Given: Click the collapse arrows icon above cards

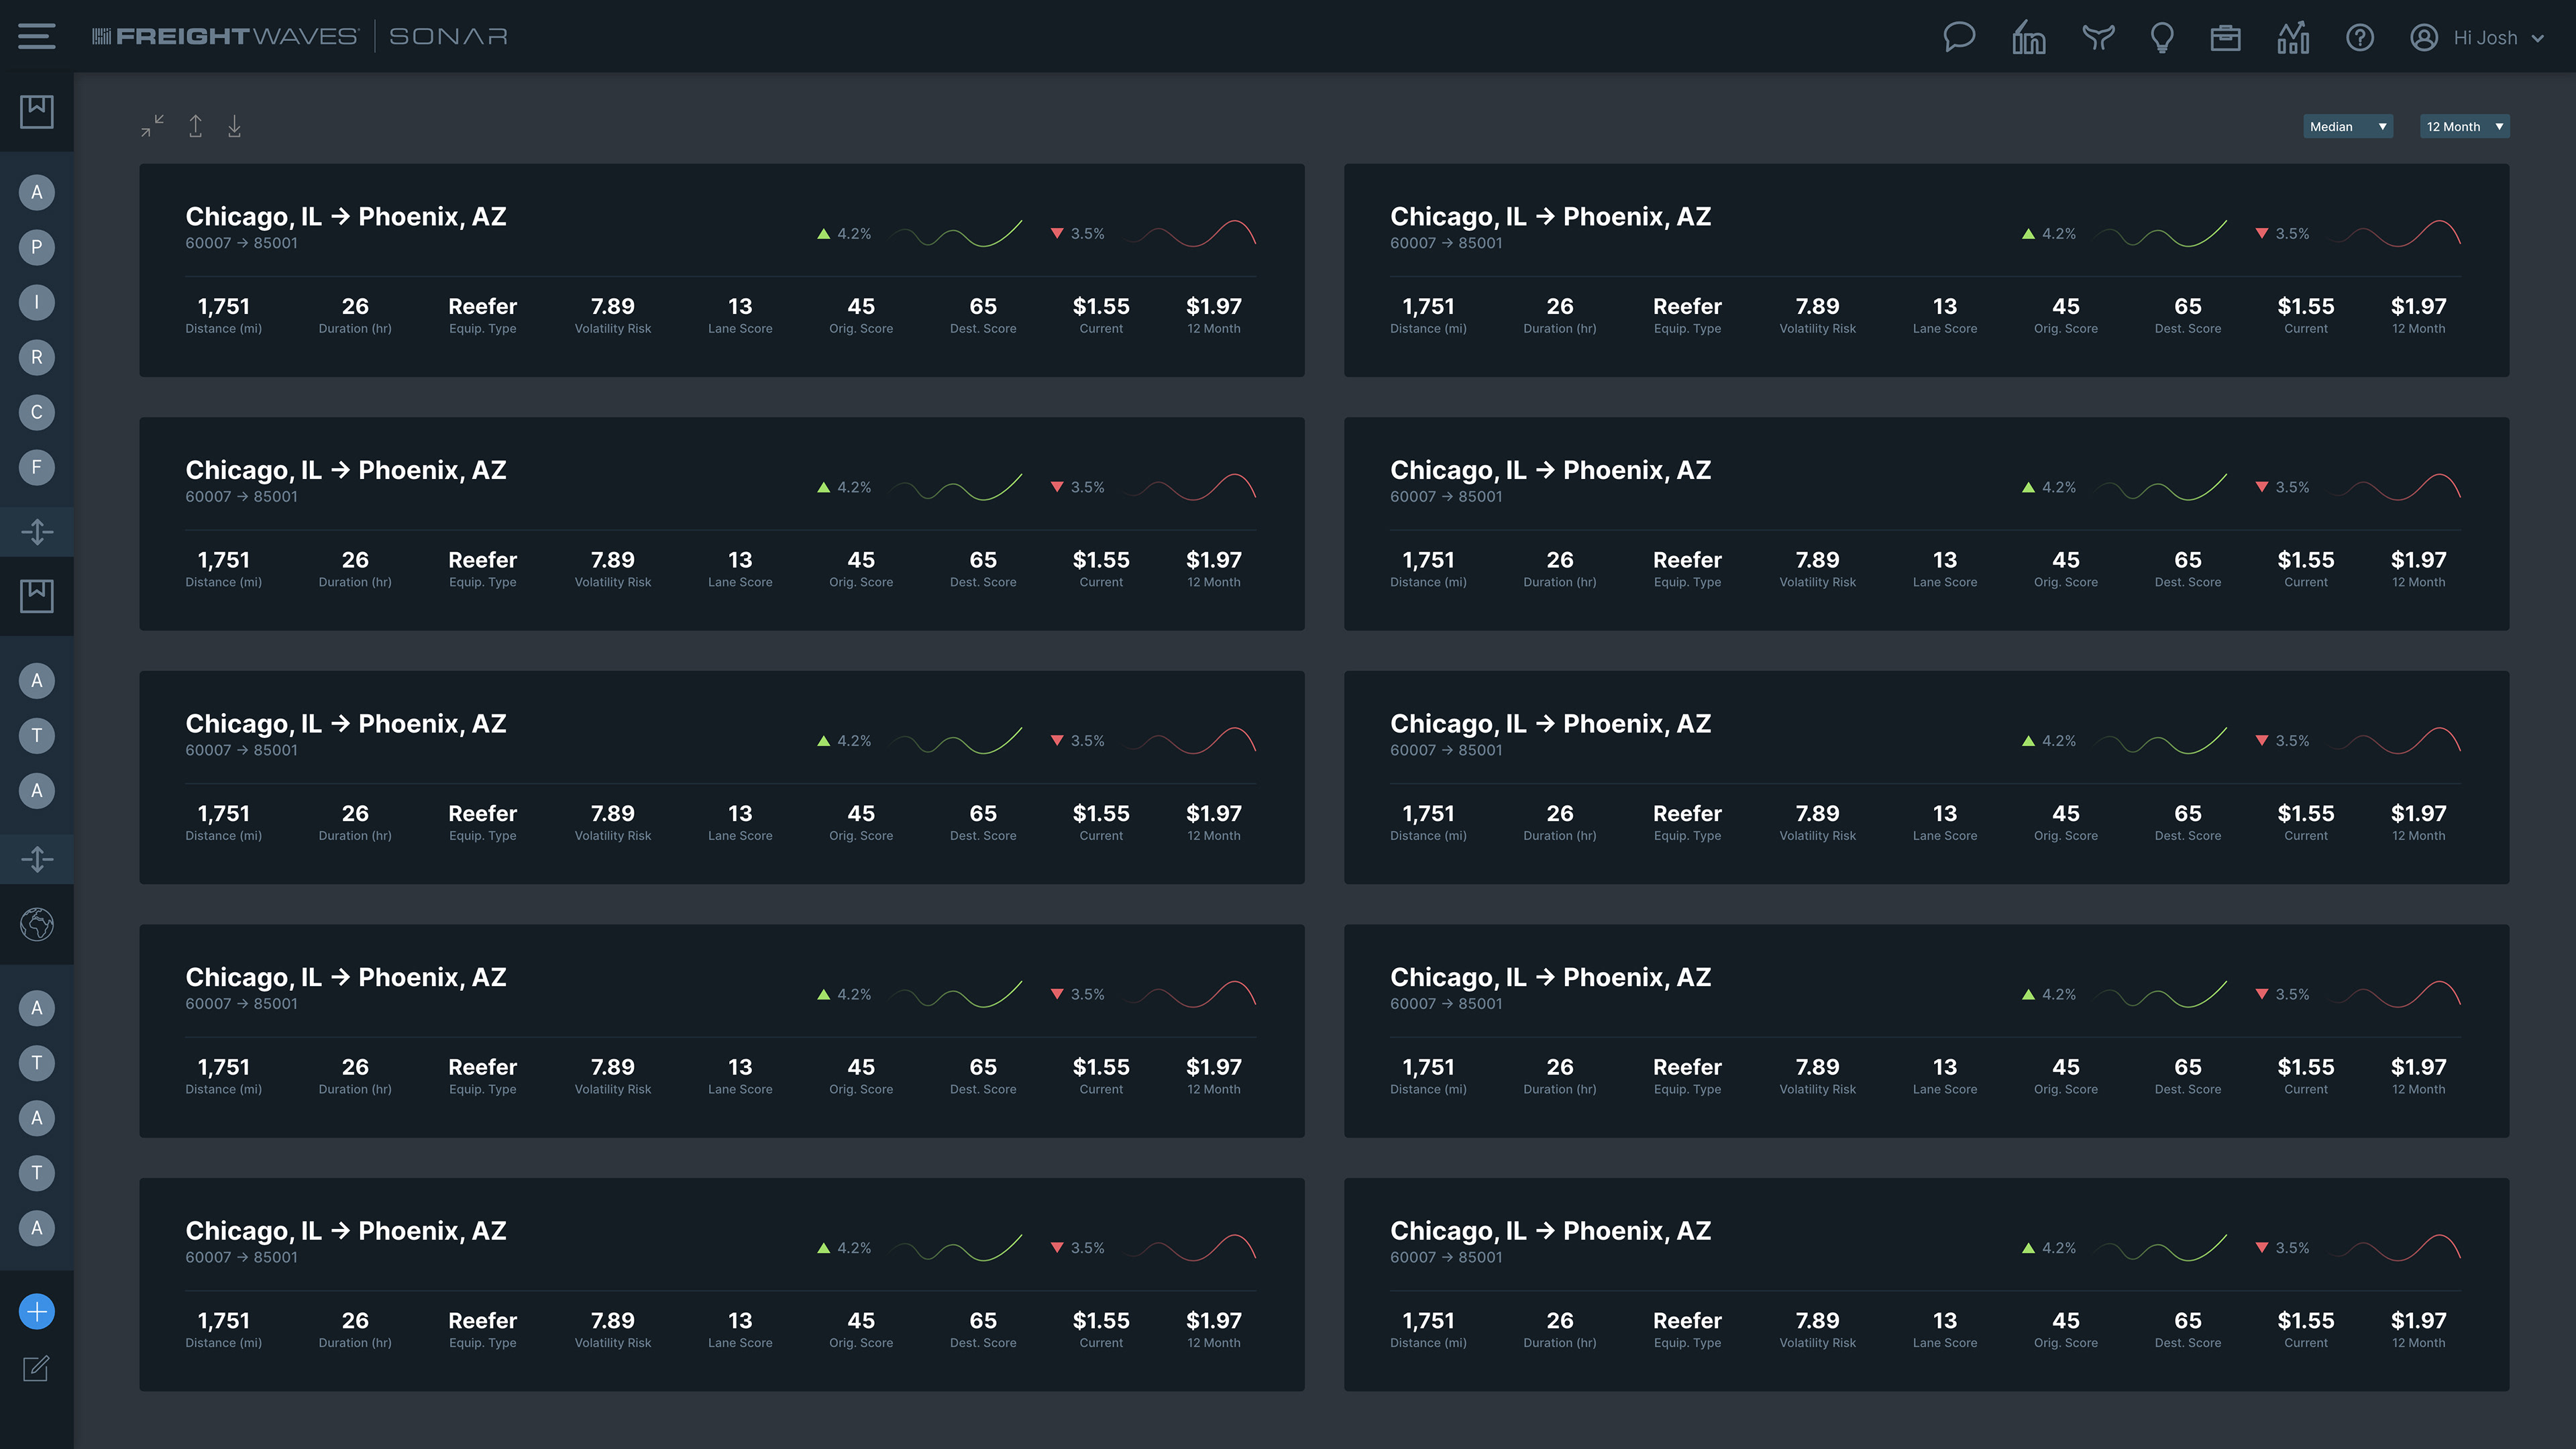Looking at the screenshot, I should [x=152, y=126].
